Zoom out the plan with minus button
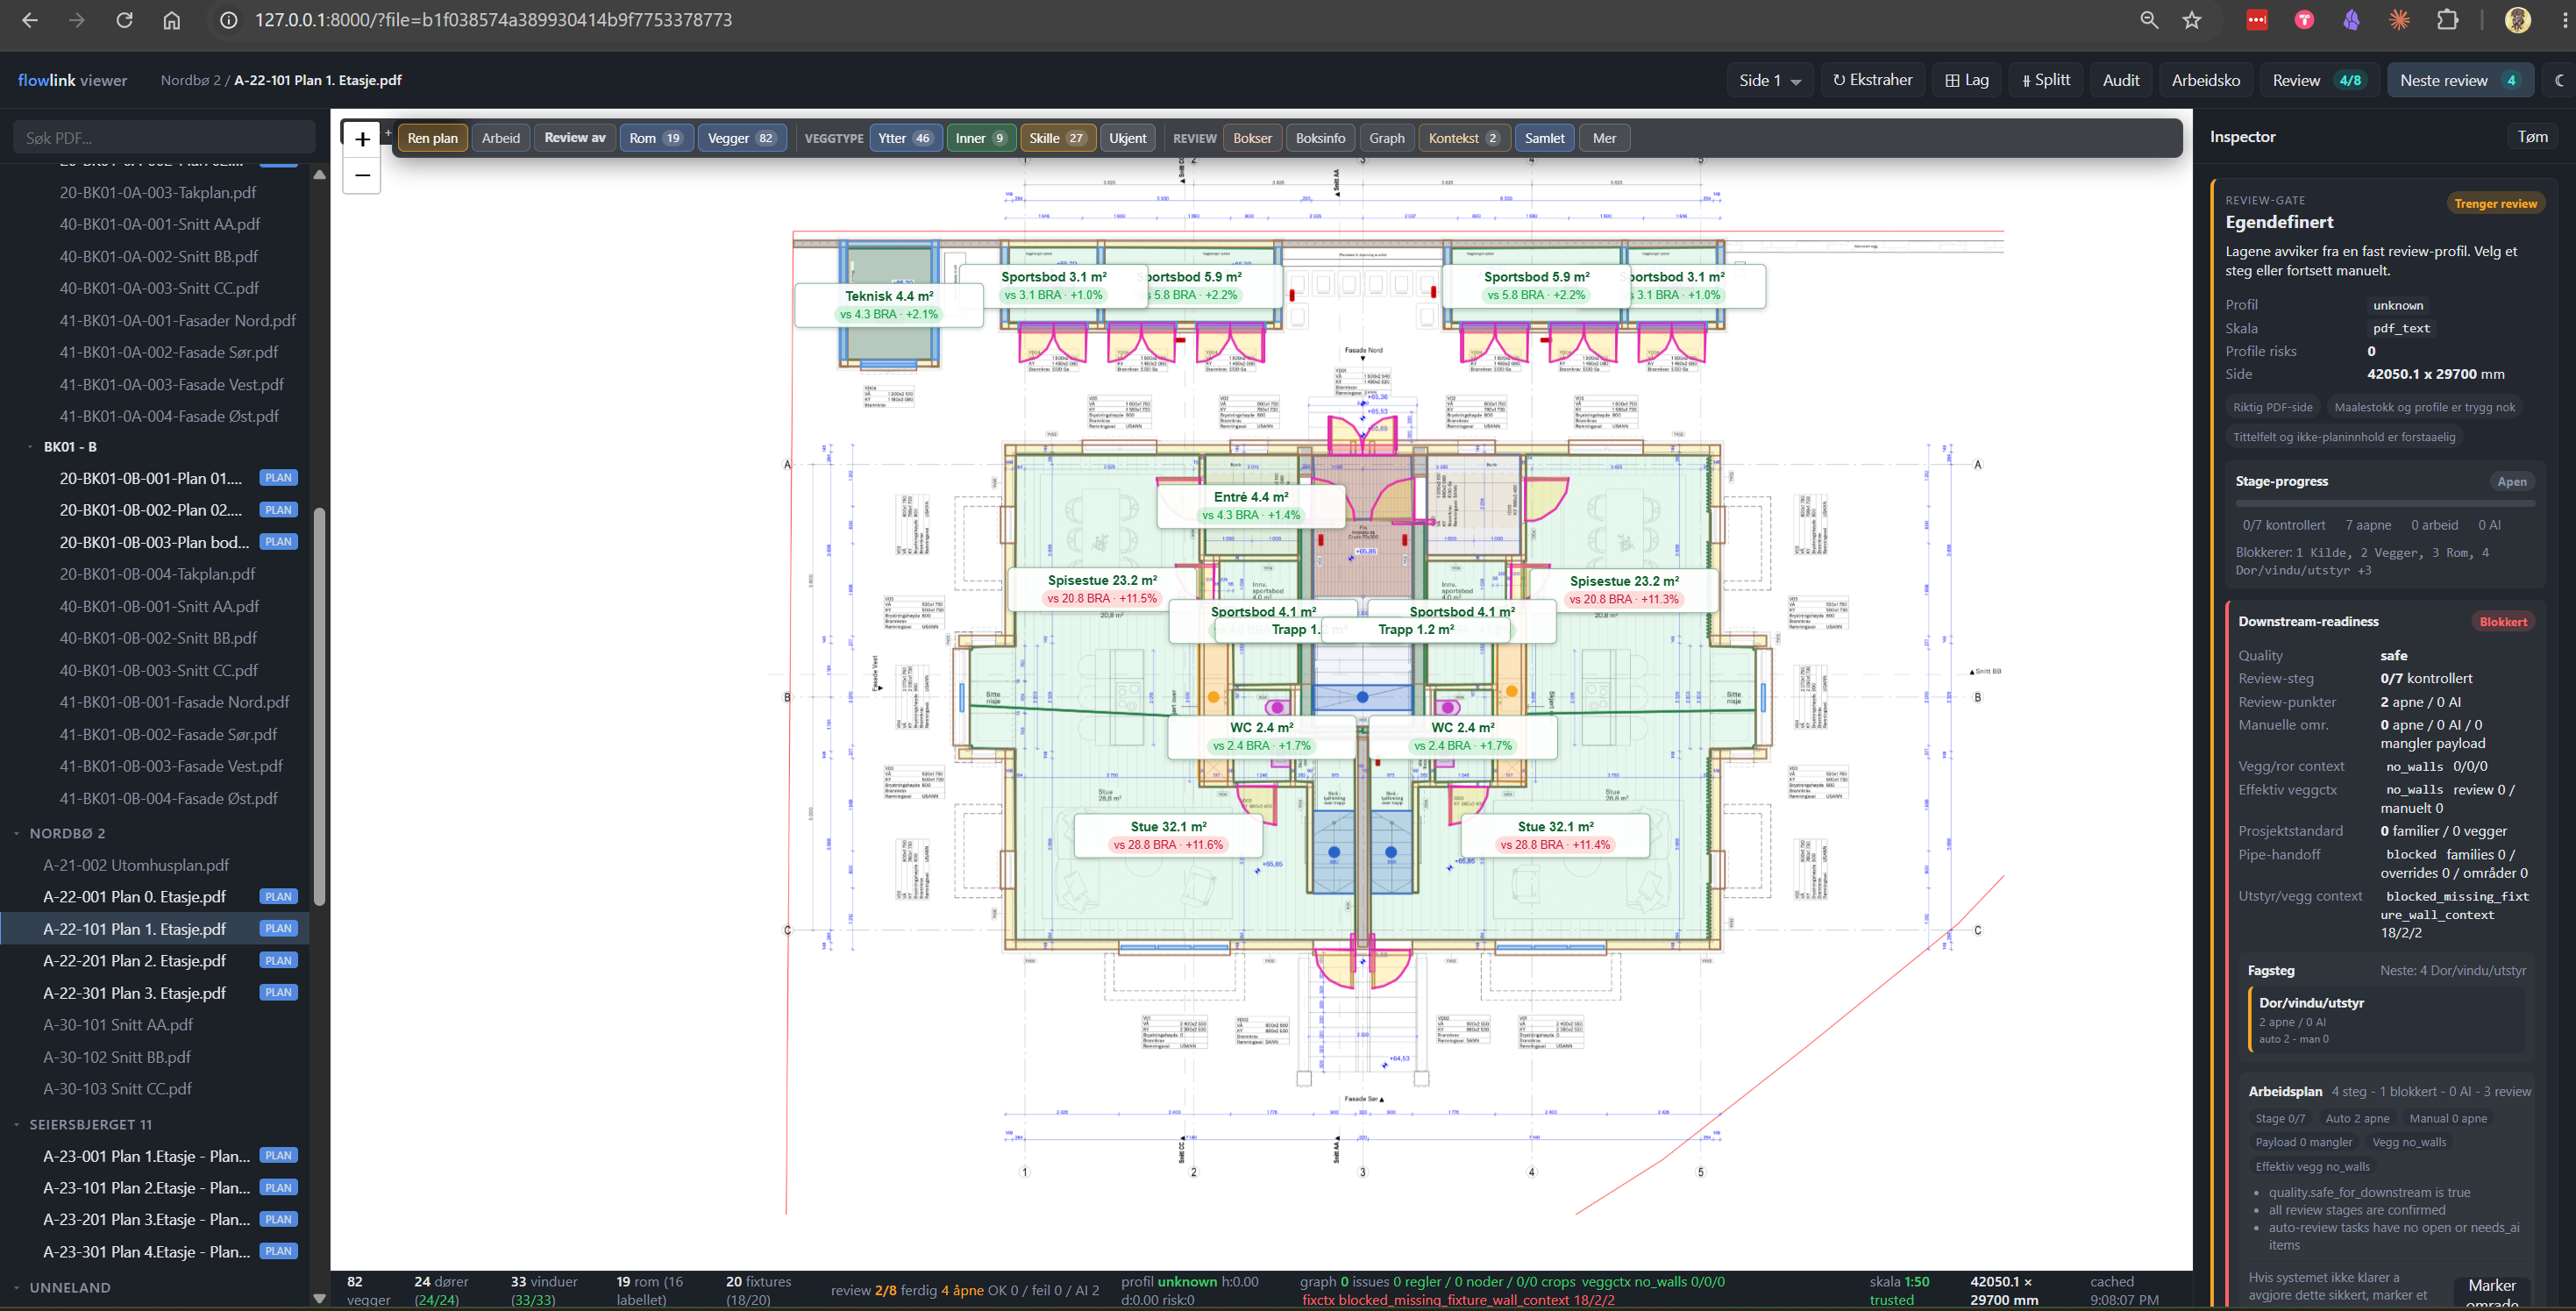The height and width of the screenshot is (1311, 2576). pos(362,175)
